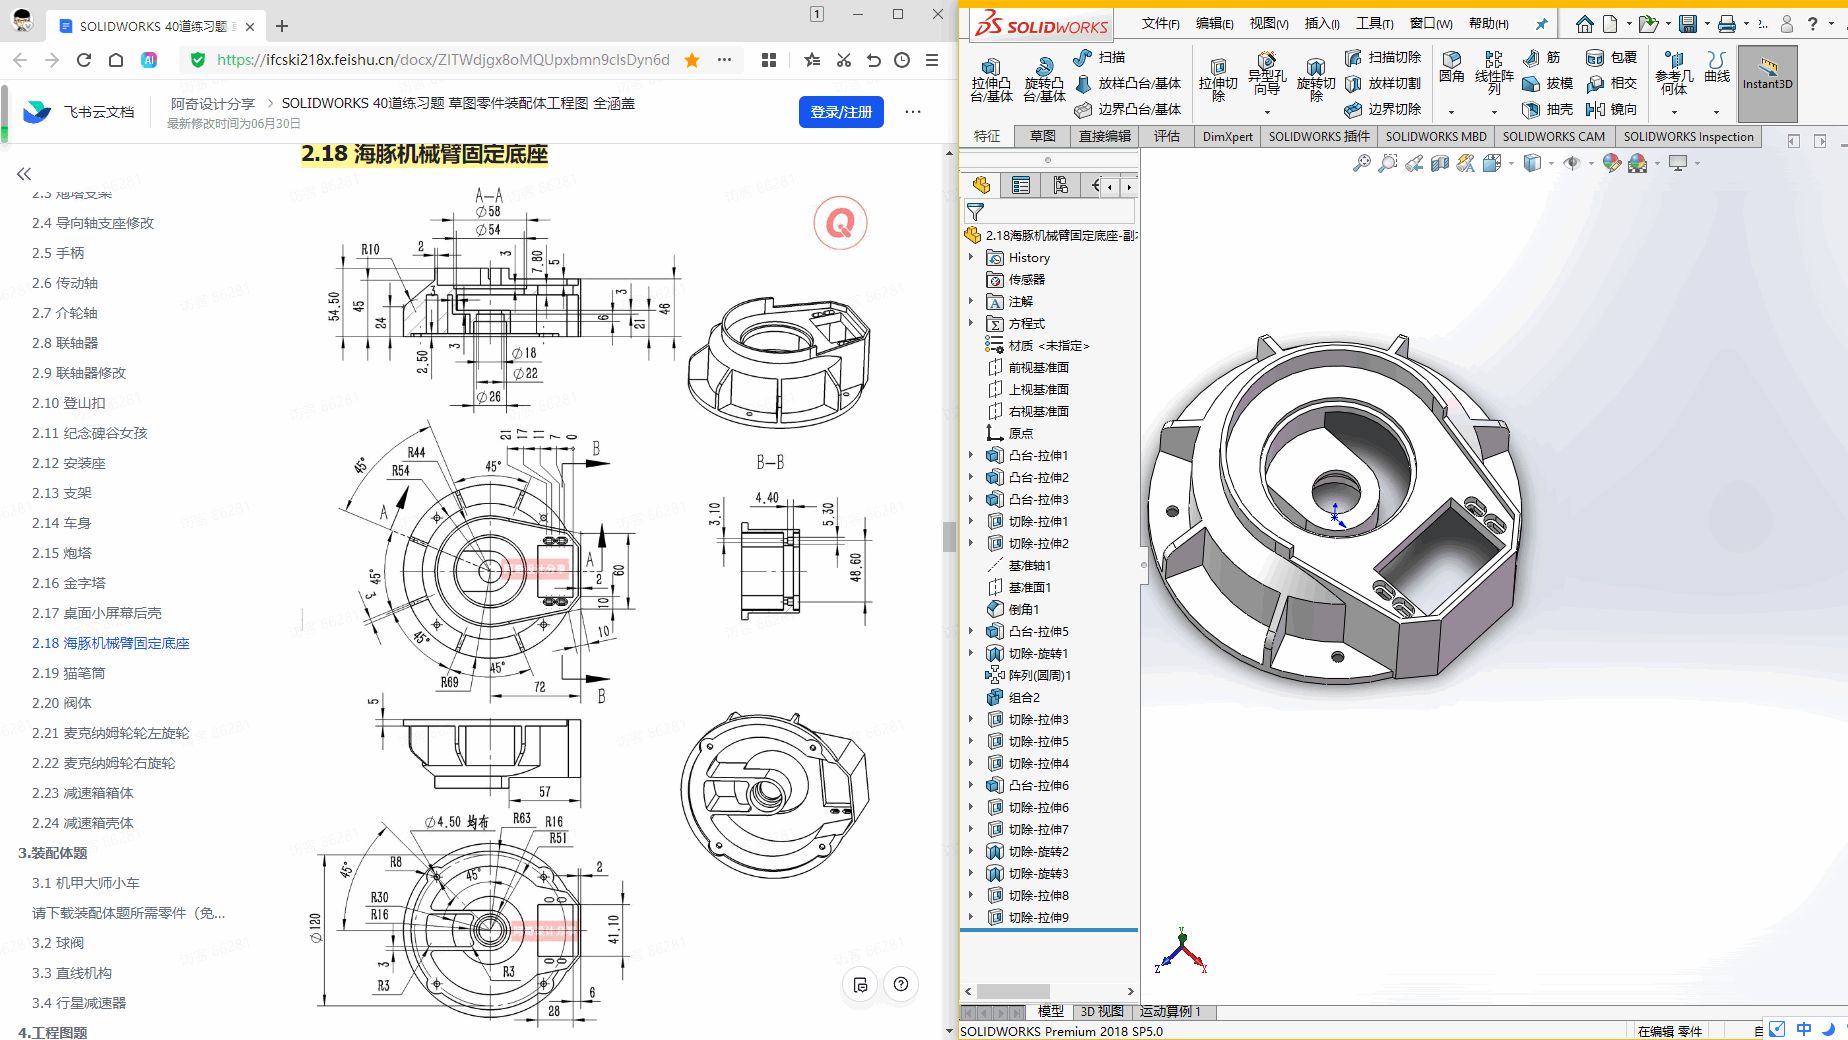1848x1040 pixels.
Task: Choose the 拔模 draft tool
Action: click(x=1548, y=83)
